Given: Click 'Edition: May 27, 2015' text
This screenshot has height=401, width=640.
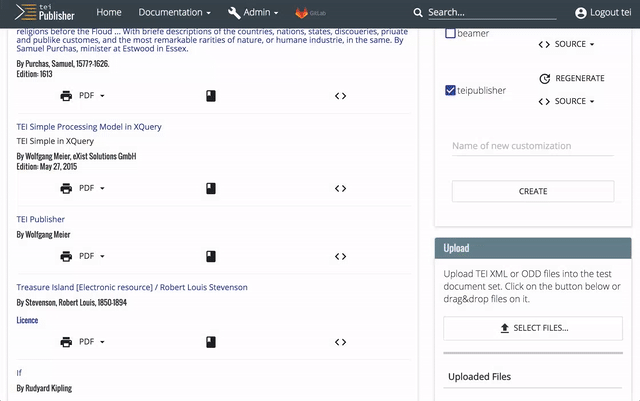Looking at the screenshot, I should pyautogui.click(x=47, y=167).
